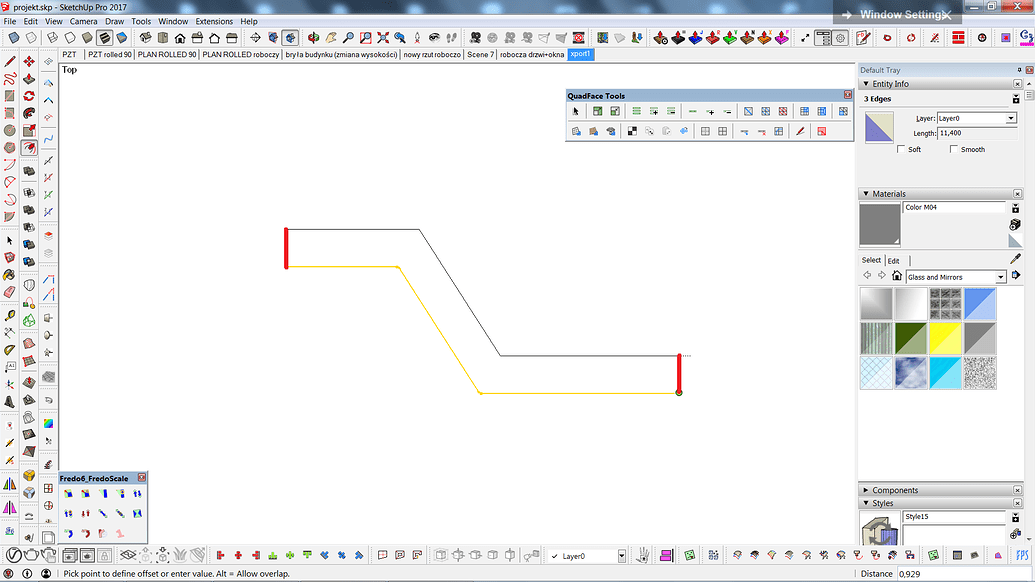This screenshot has height=582, width=1035.
Task: Pick the yellow material swatch
Action: [945, 339]
